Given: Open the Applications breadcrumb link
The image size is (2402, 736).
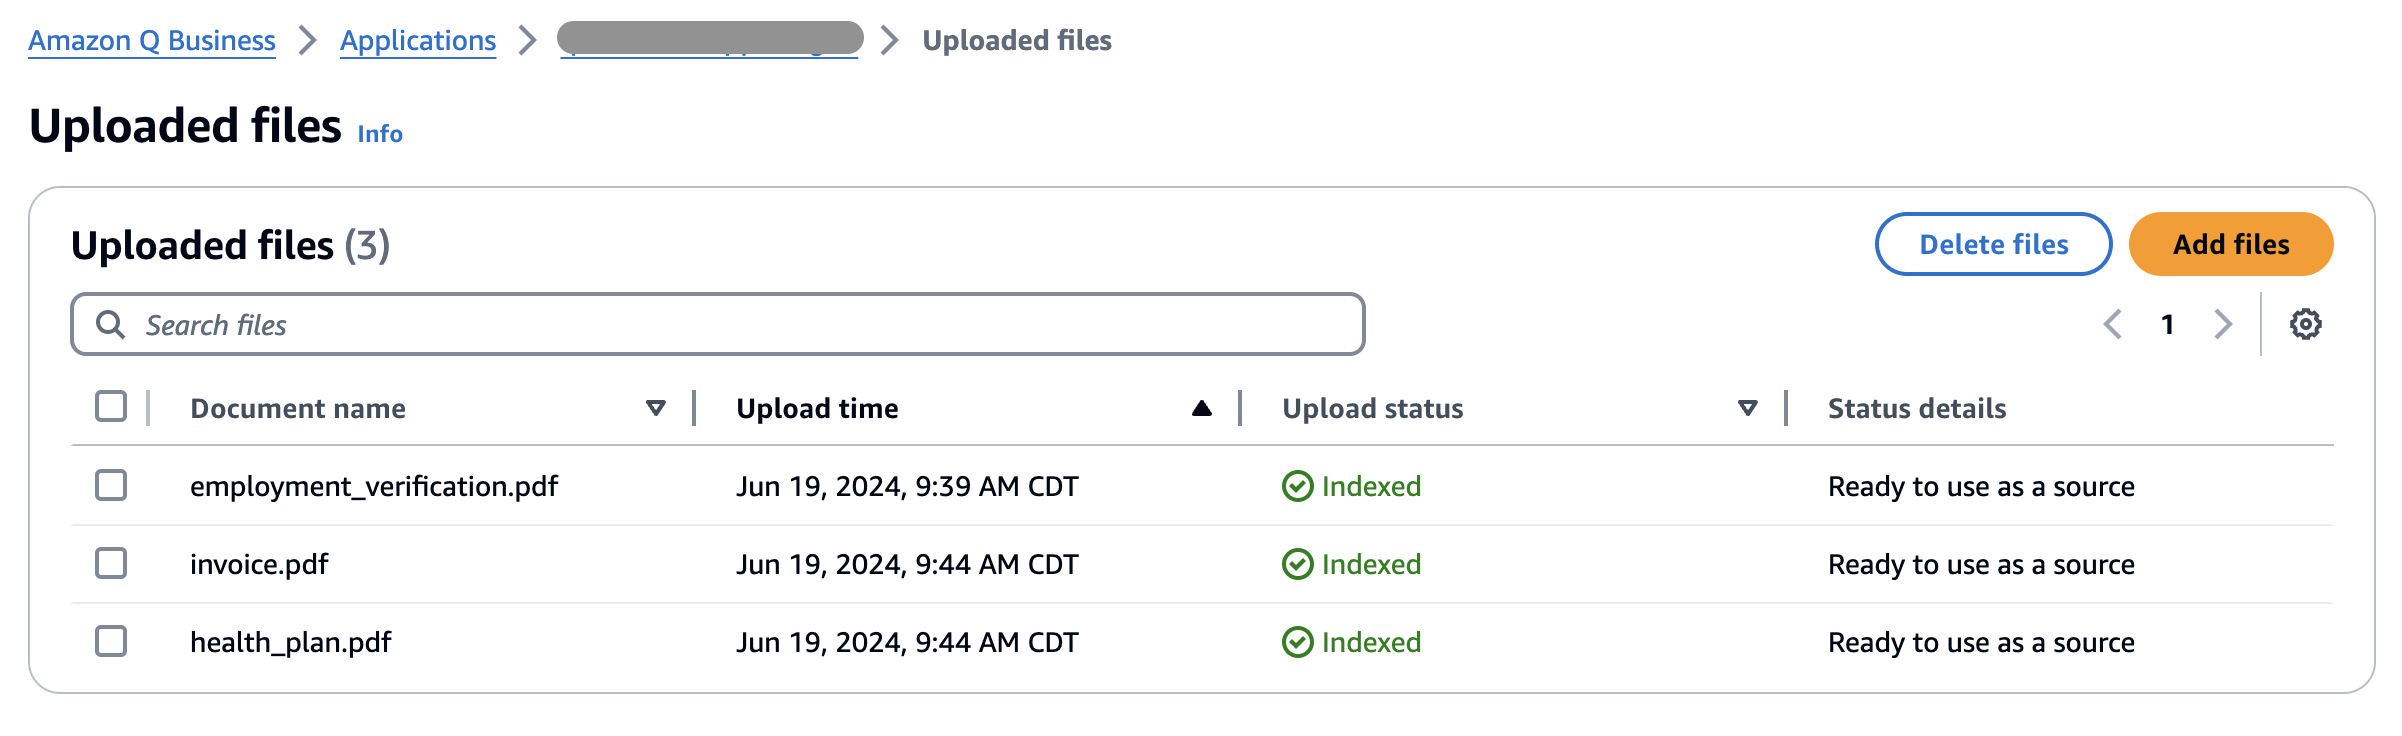Looking at the screenshot, I should pos(418,41).
